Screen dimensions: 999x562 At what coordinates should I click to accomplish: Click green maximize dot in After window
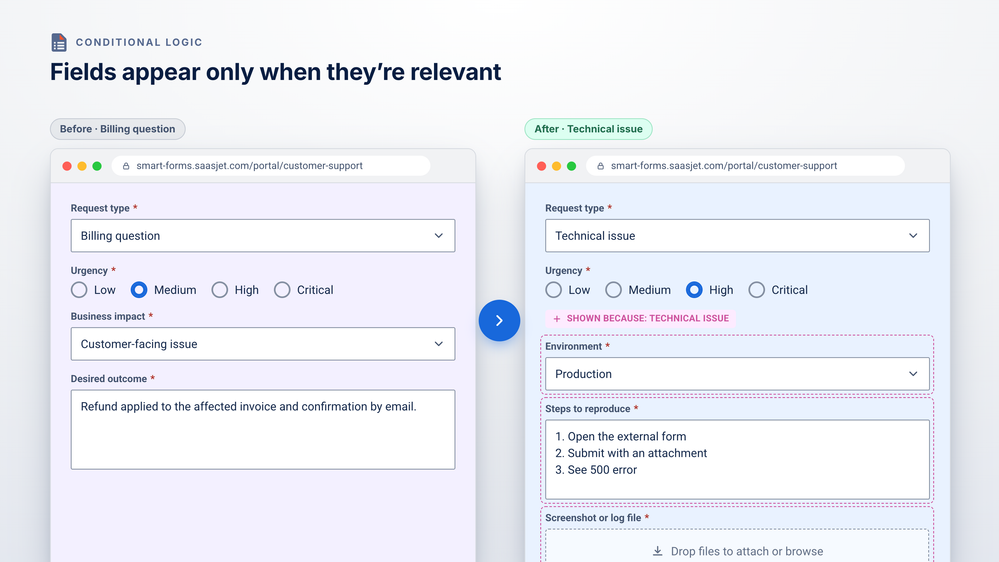coord(571,166)
